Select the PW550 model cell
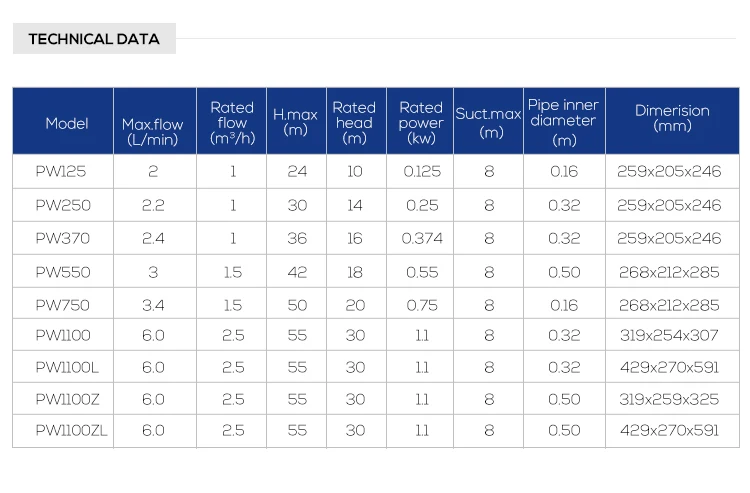 coord(61,272)
